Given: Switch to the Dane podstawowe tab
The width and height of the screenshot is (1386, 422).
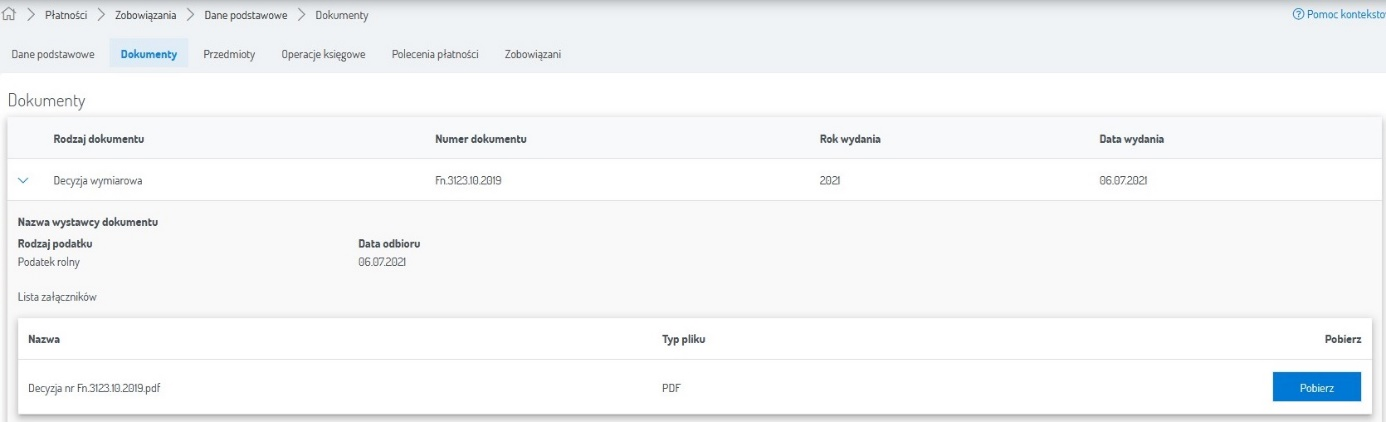Looking at the screenshot, I should [x=53, y=54].
